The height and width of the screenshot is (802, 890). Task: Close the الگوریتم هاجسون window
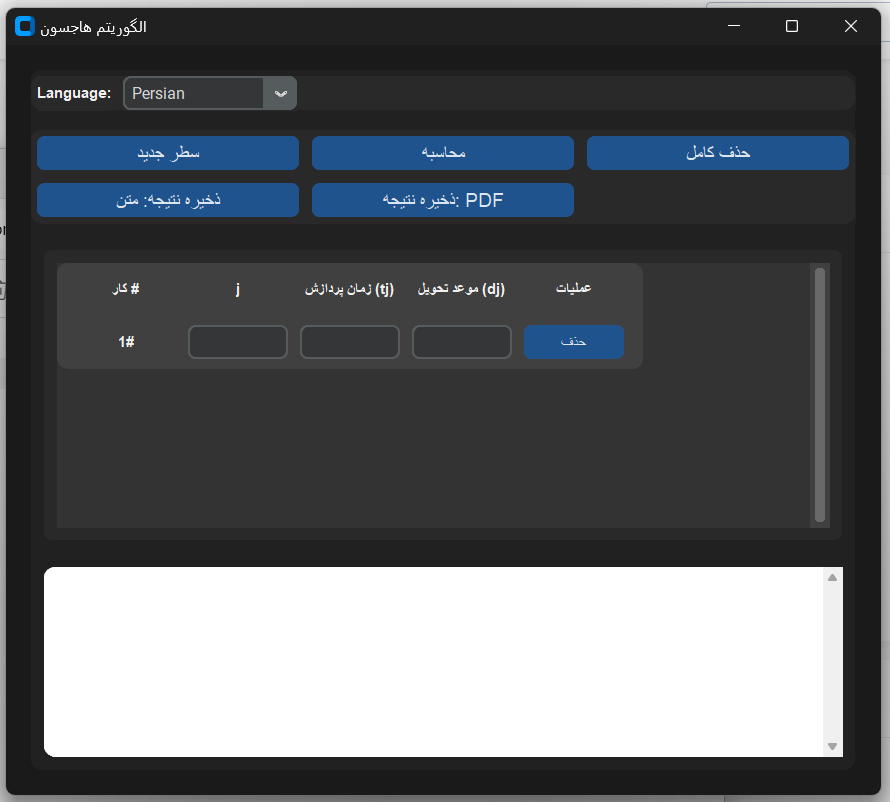tap(851, 27)
